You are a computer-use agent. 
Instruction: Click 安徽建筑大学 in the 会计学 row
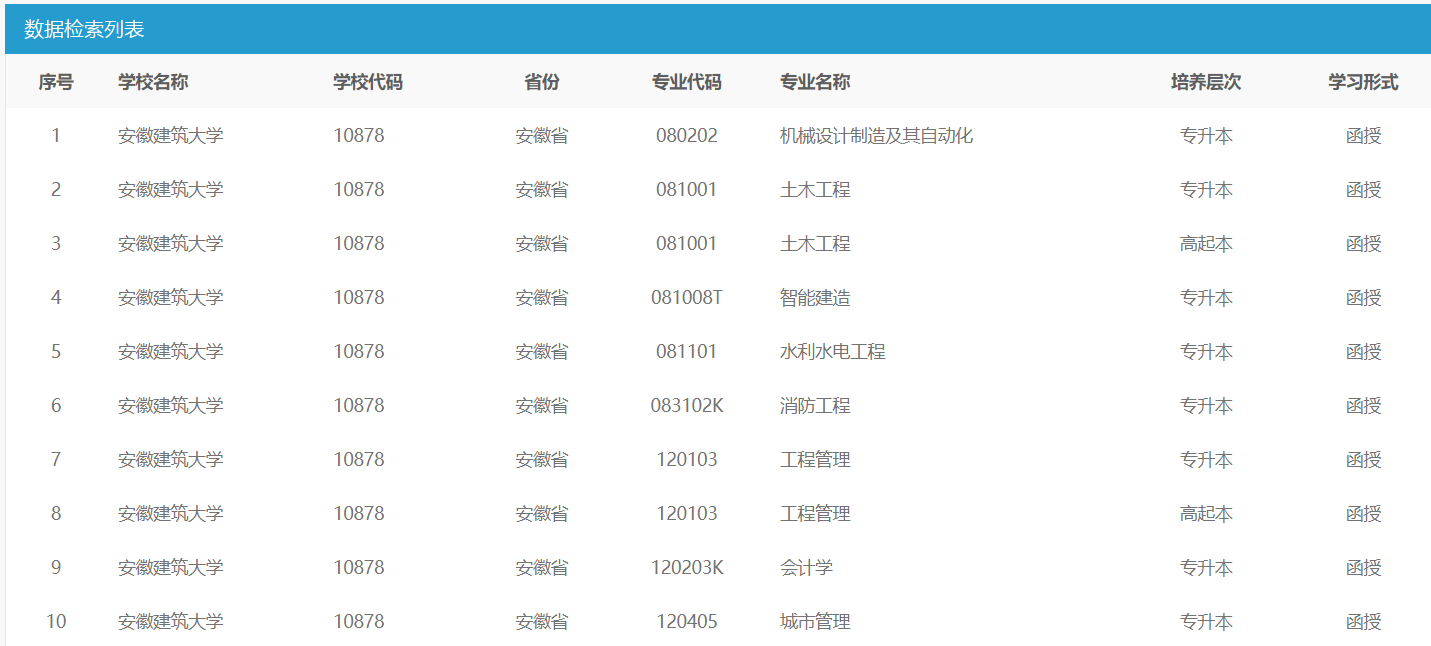coord(170,567)
